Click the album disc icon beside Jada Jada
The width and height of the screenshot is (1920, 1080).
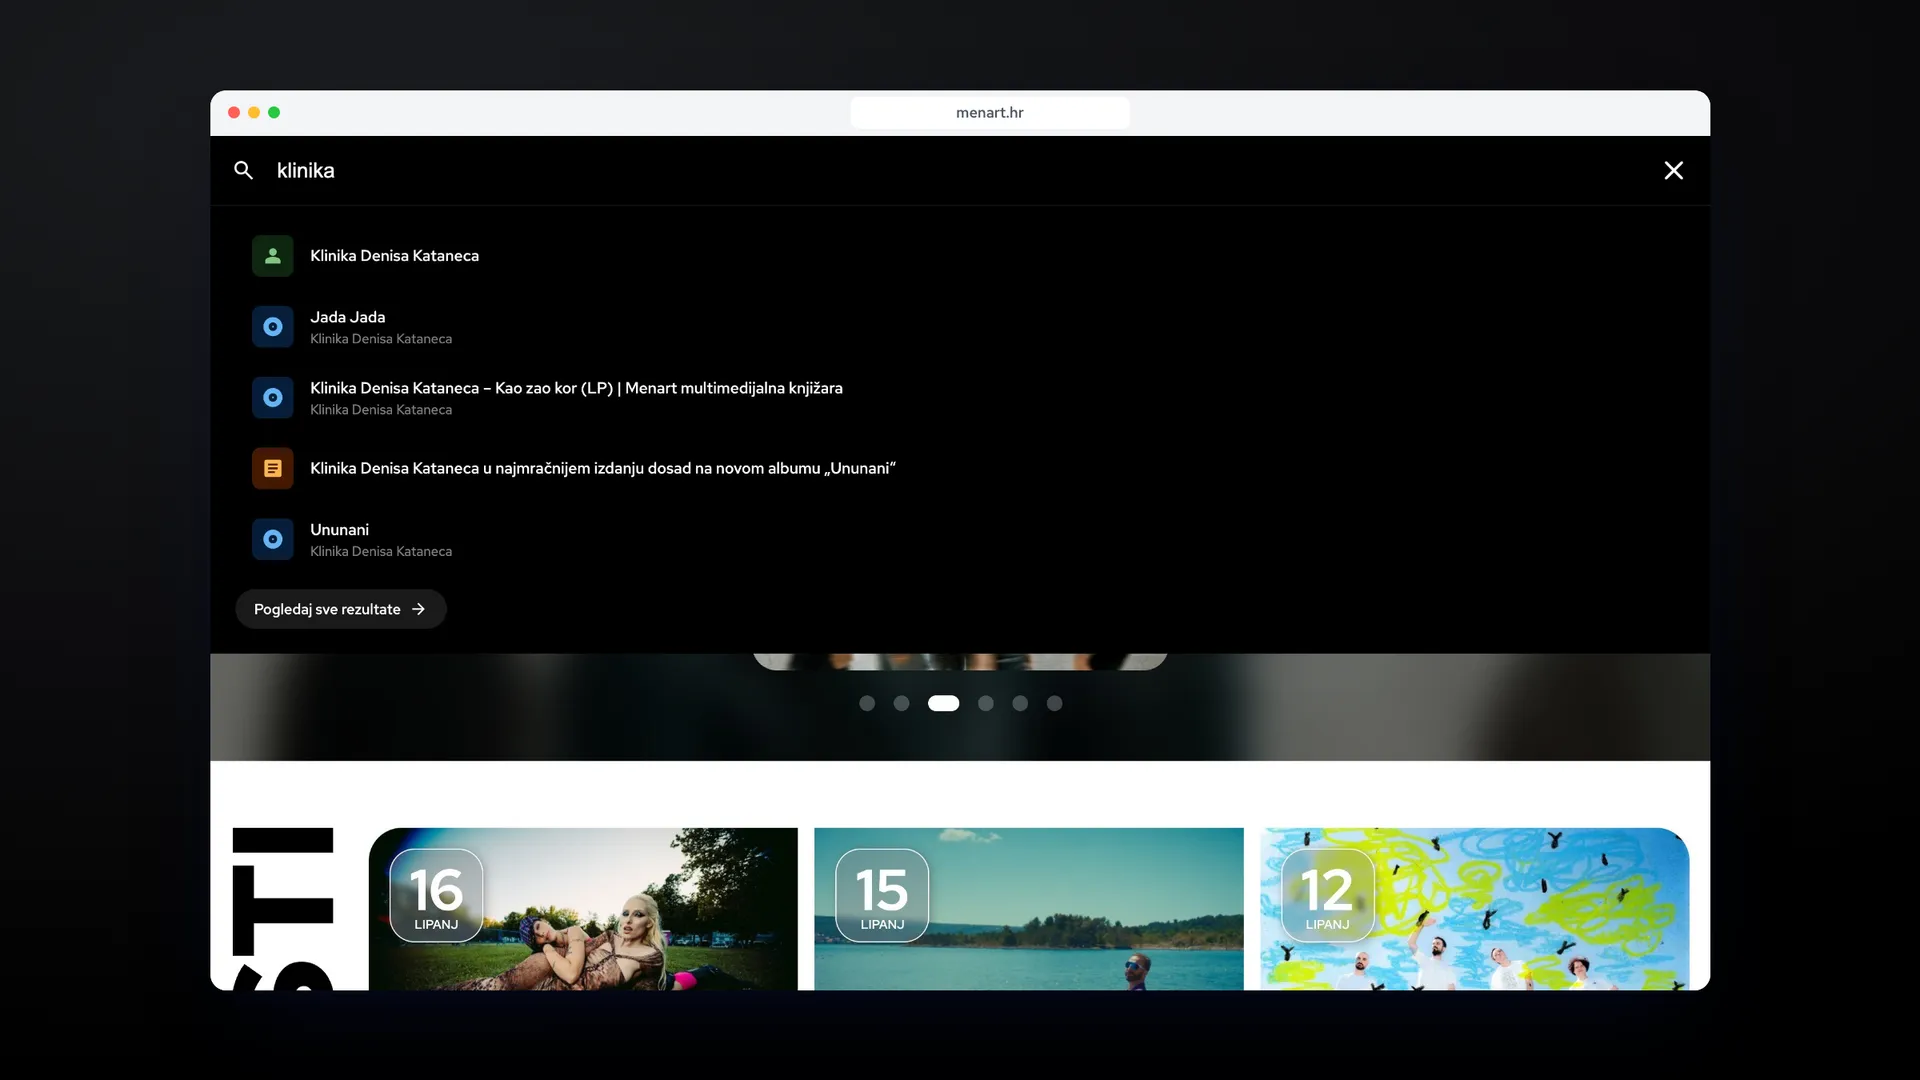point(272,327)
